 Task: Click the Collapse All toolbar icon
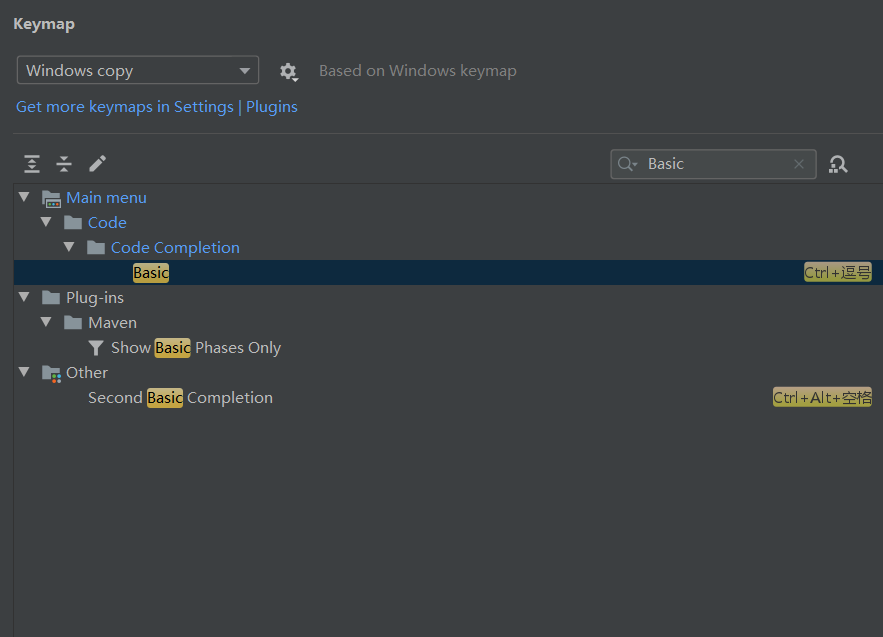click(x=64, y=164)
